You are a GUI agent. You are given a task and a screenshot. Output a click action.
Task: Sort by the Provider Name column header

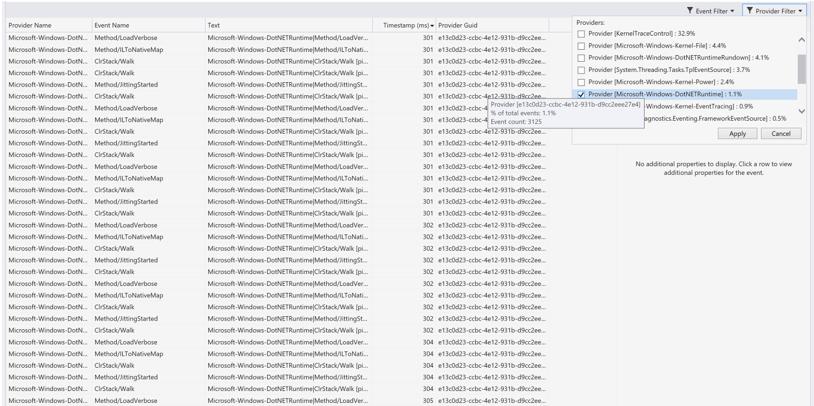point(48,25)
